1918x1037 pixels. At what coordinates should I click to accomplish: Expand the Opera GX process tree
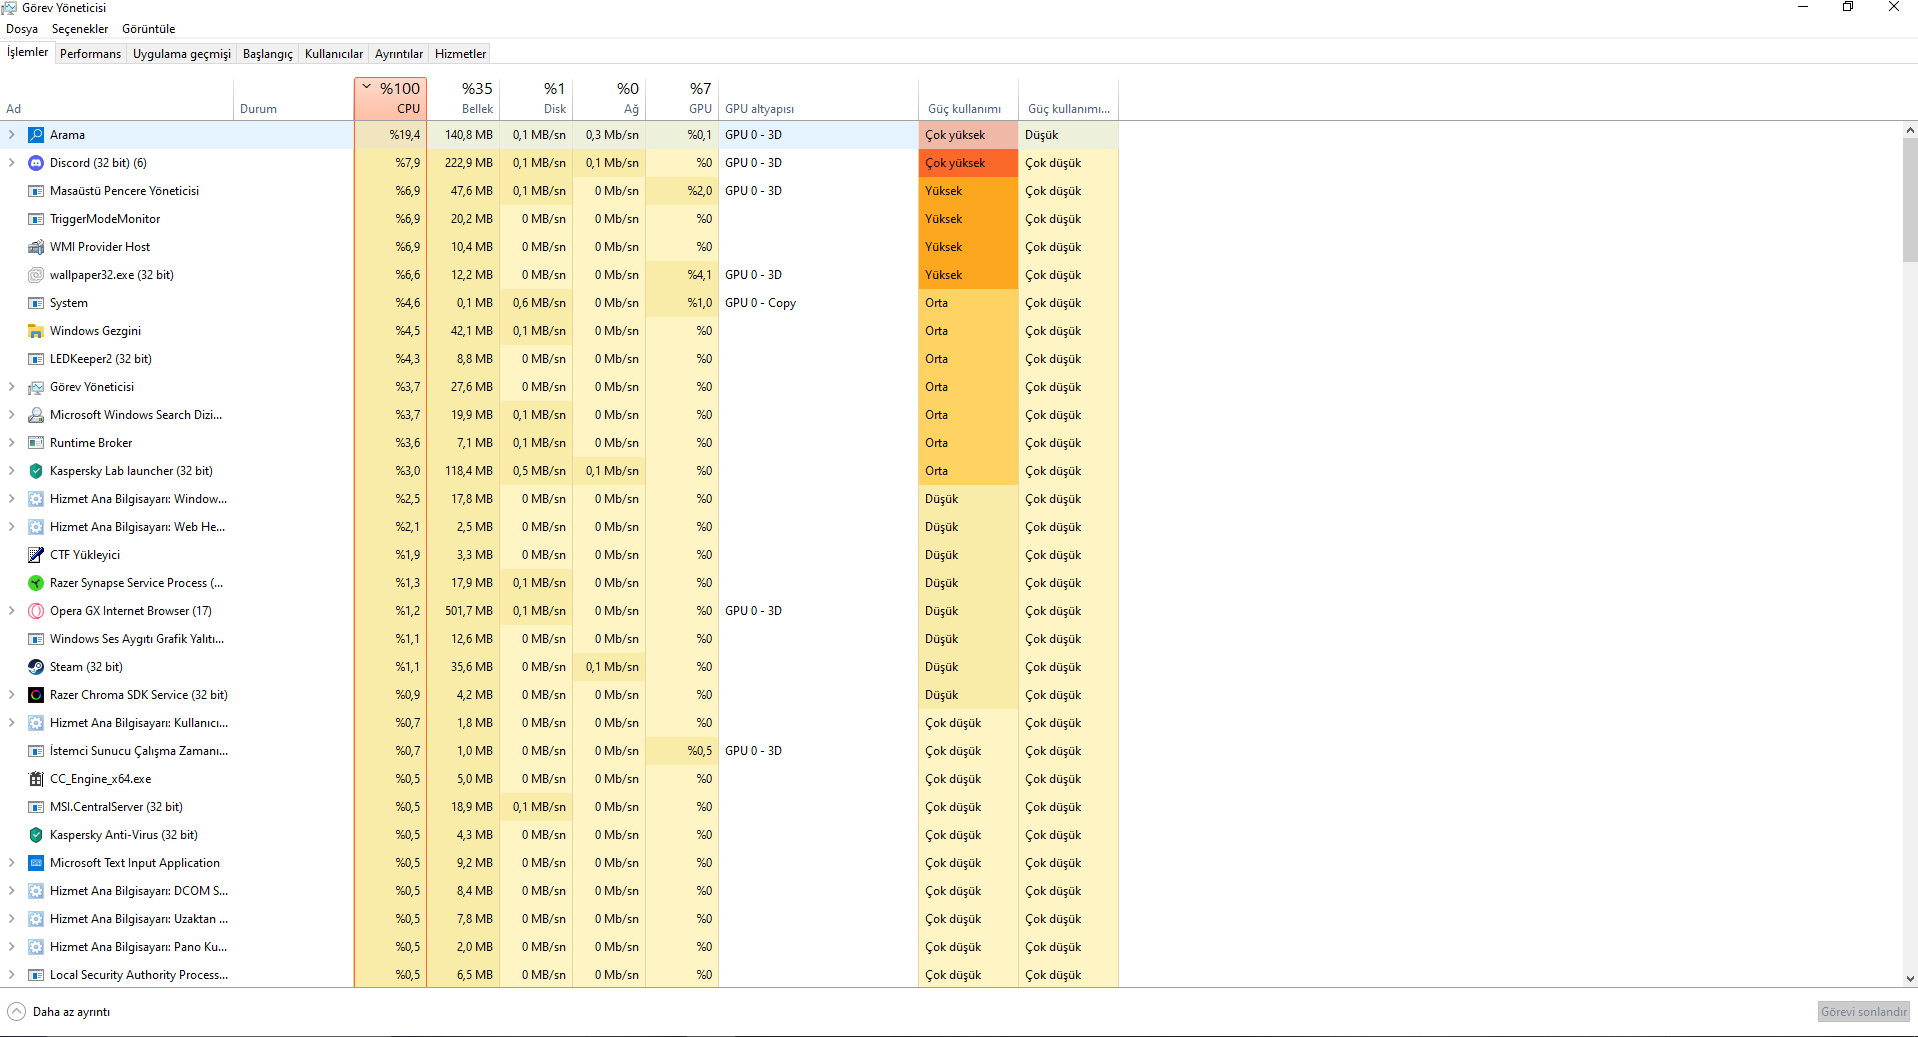coord(10,610)
